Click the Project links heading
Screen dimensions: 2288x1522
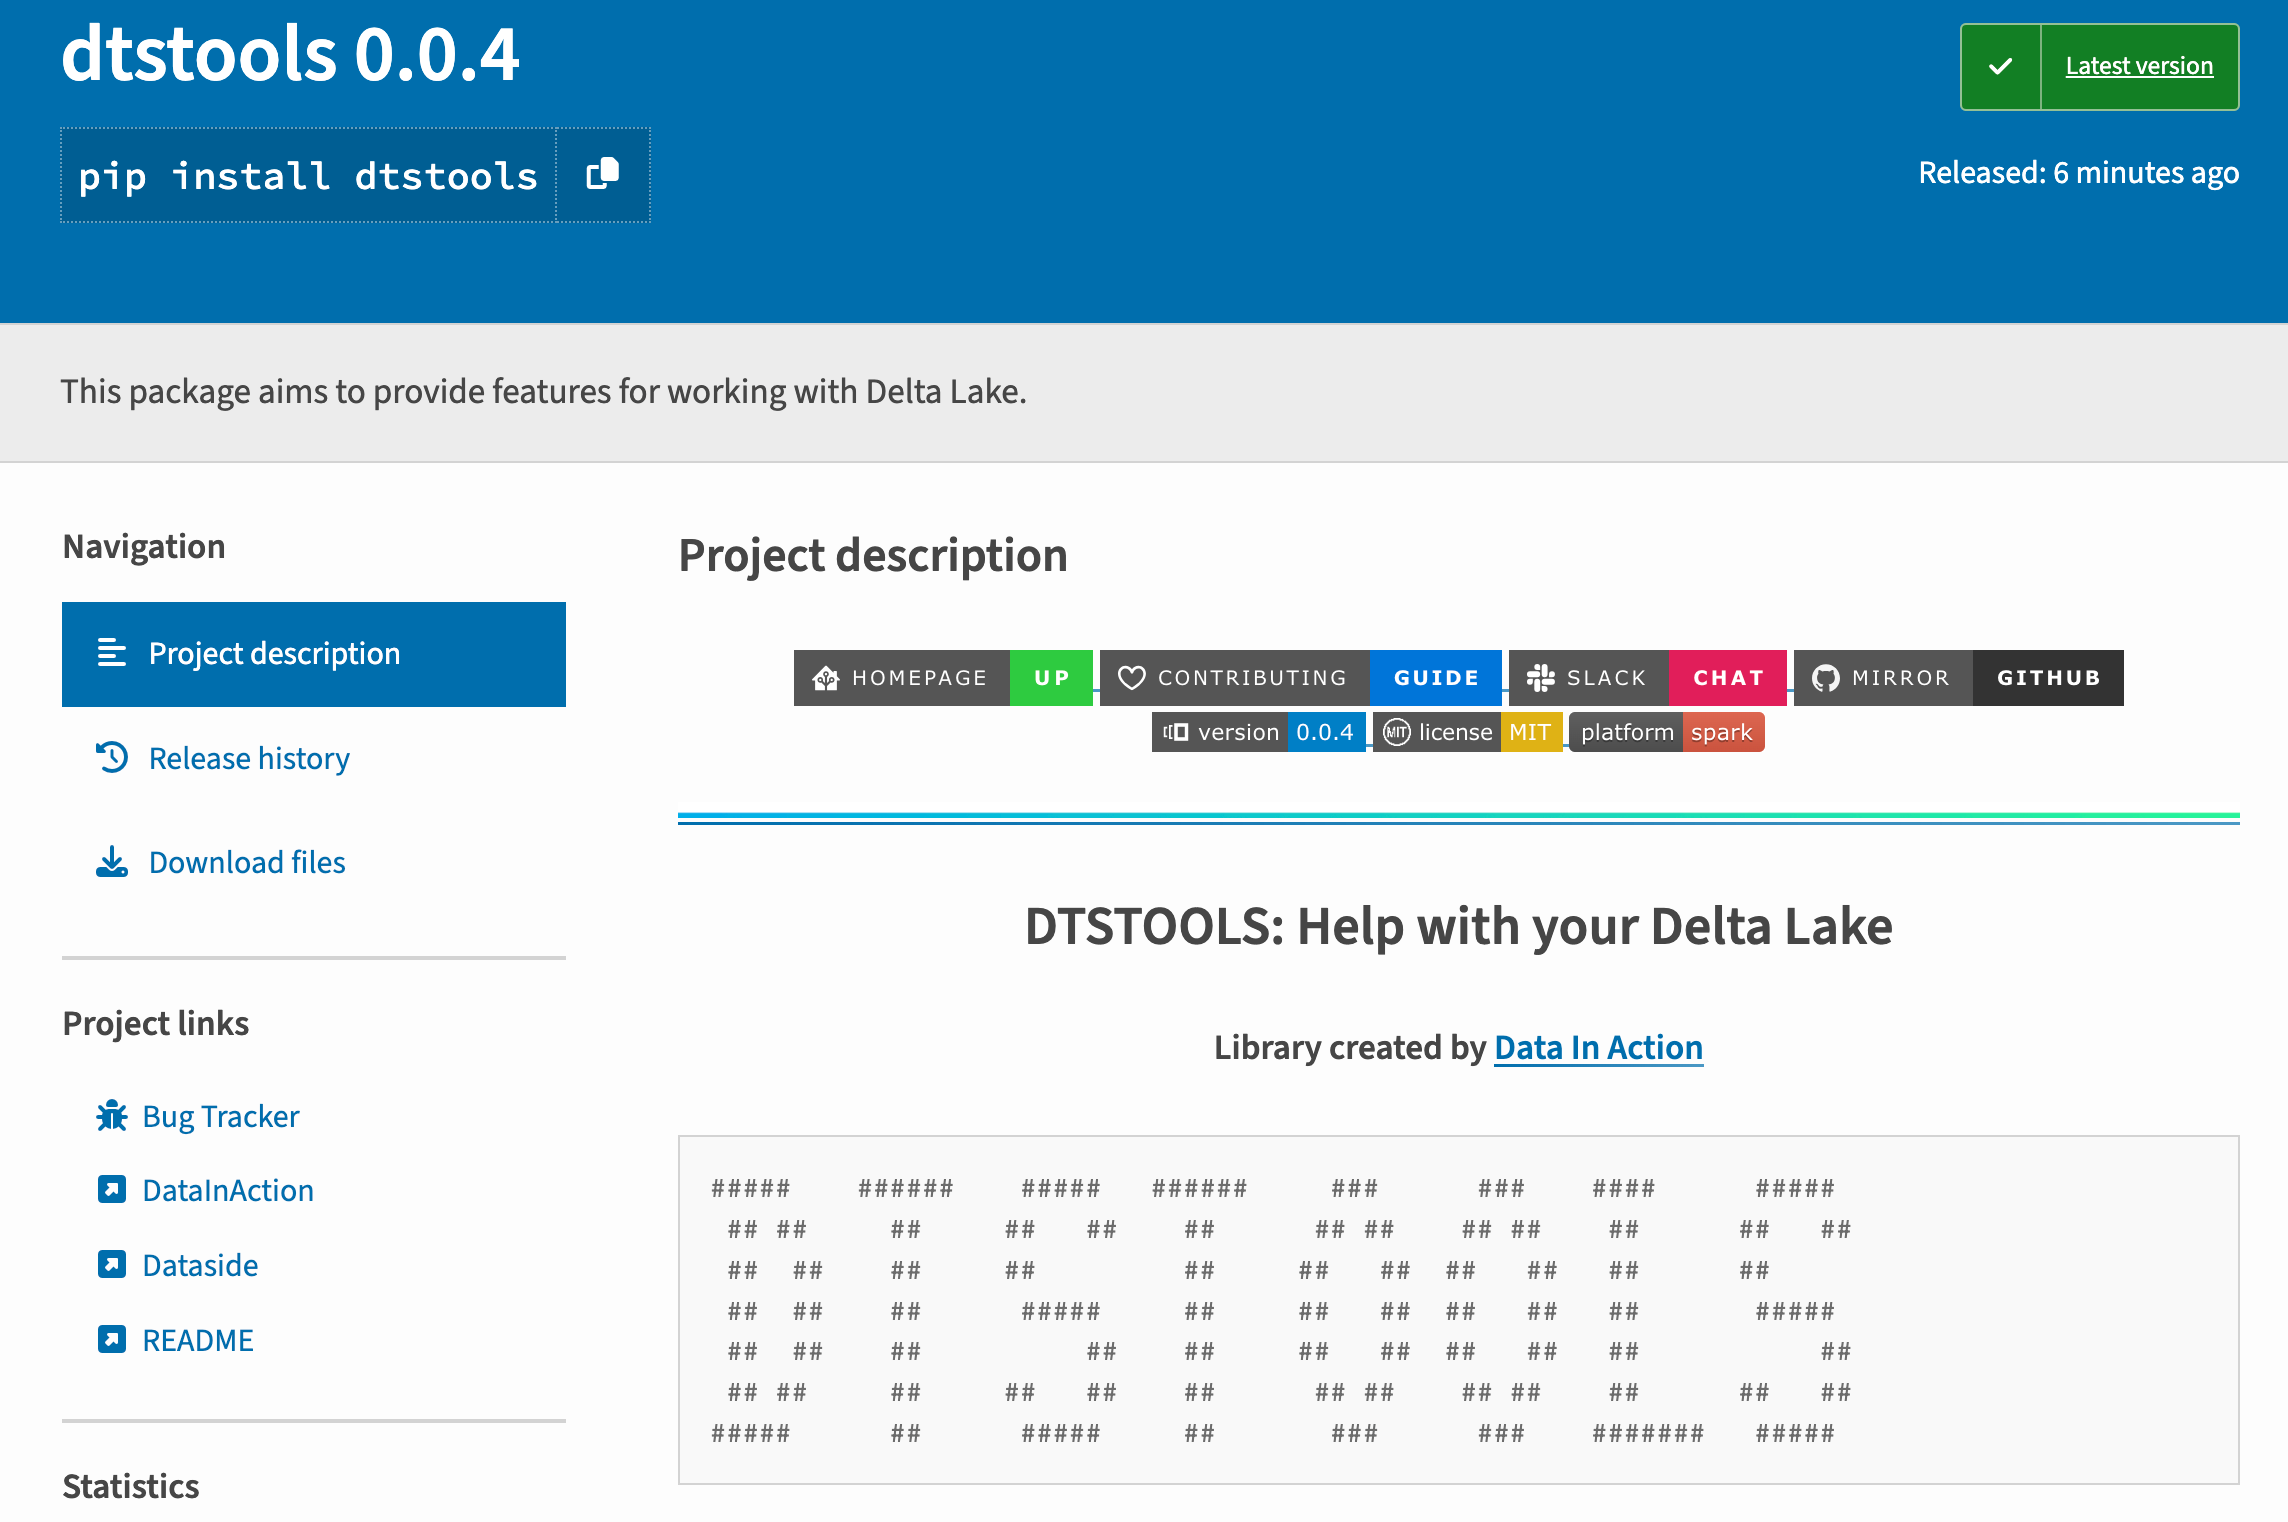(156, 1024)
